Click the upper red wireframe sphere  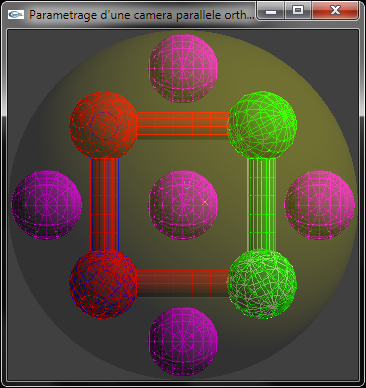point(103,125)
